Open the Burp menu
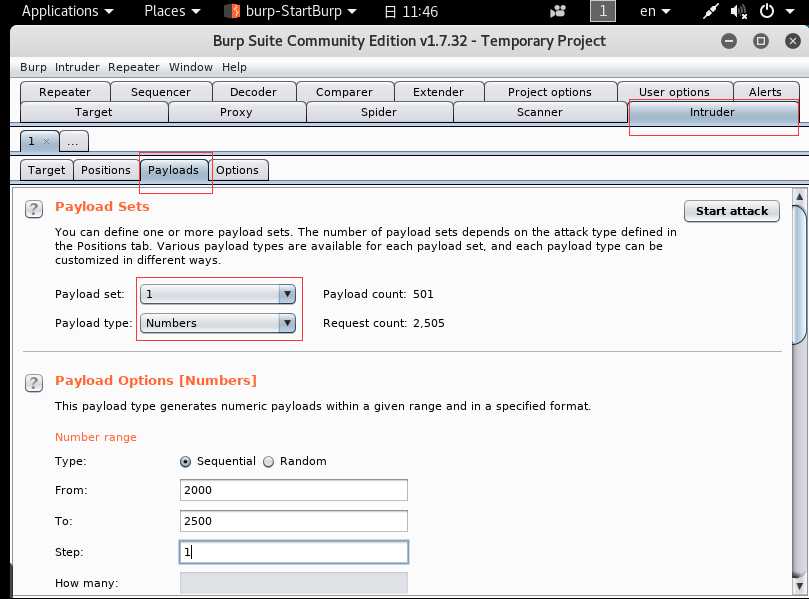Screen dimensions: 809x599 (33, 67)
